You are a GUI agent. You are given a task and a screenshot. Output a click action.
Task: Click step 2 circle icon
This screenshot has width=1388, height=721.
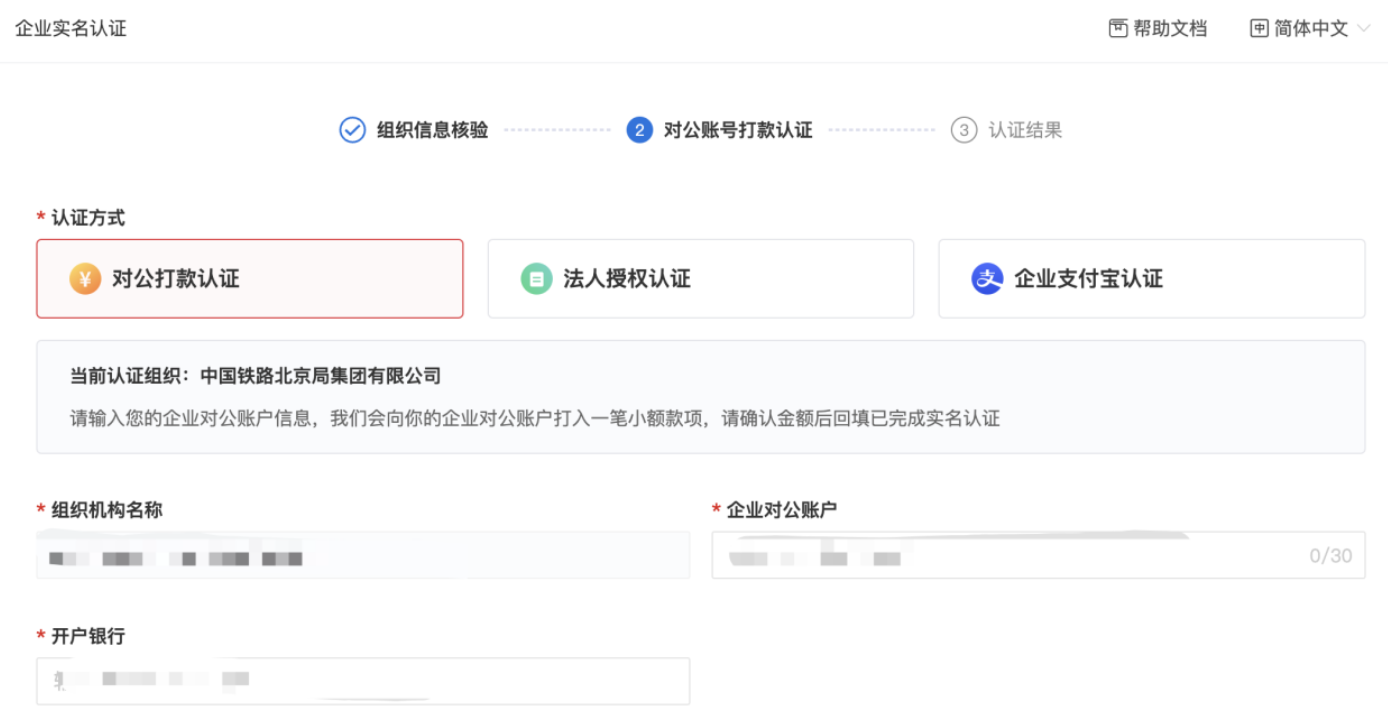point(640,130)
